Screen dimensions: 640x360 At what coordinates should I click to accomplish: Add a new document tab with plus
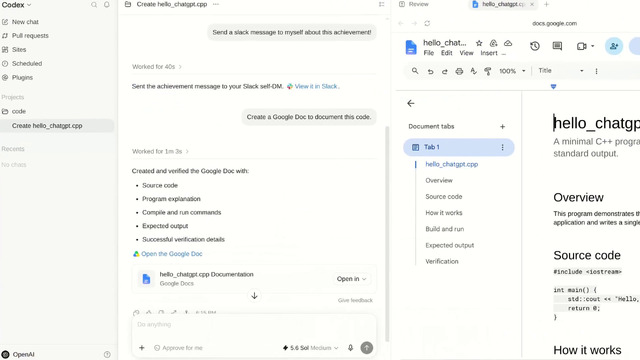[502, 127]
